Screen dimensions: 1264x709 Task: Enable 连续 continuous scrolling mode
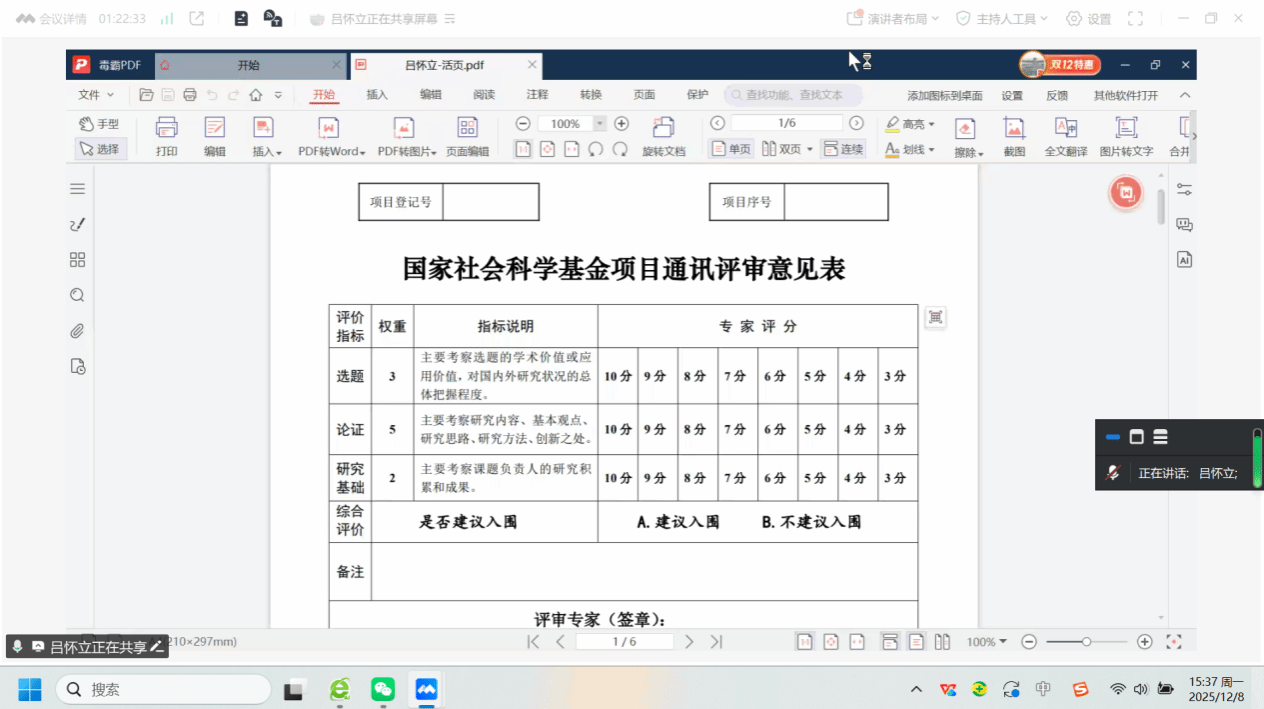843,149
